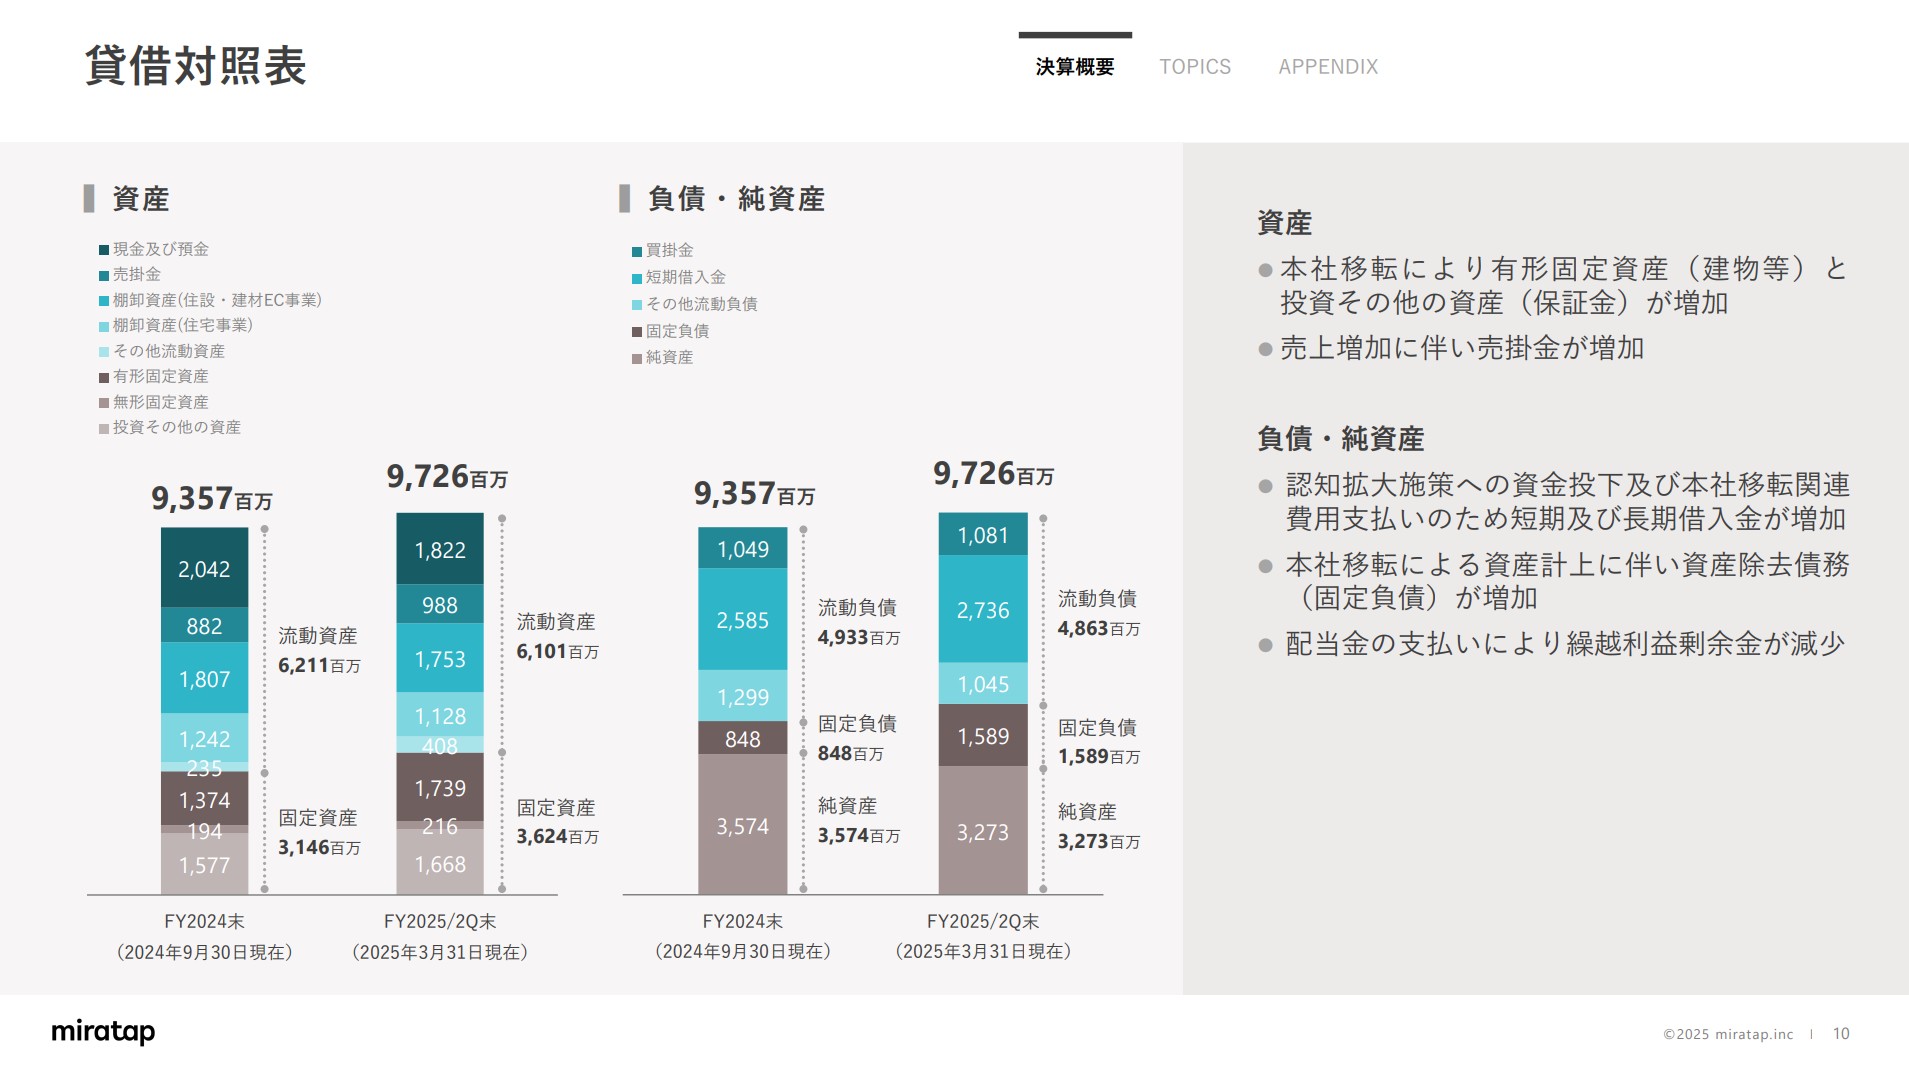Click the 無形固定資産 legend marker

point(103,402)
